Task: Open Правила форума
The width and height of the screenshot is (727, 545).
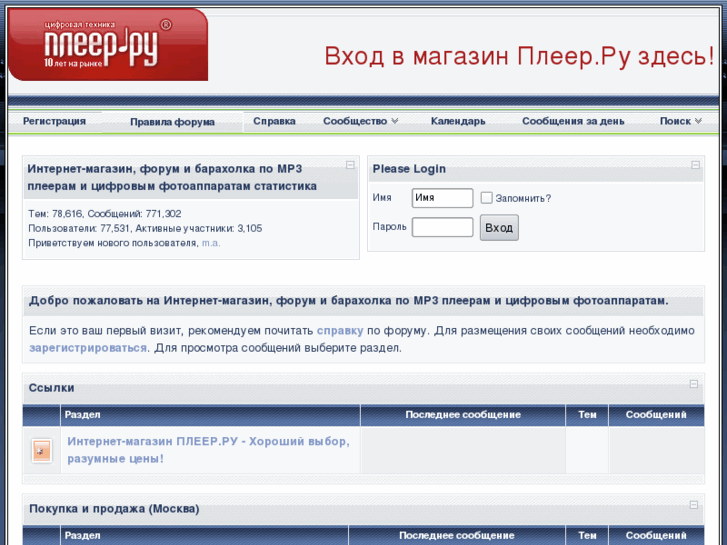Action: pos(172,122)
